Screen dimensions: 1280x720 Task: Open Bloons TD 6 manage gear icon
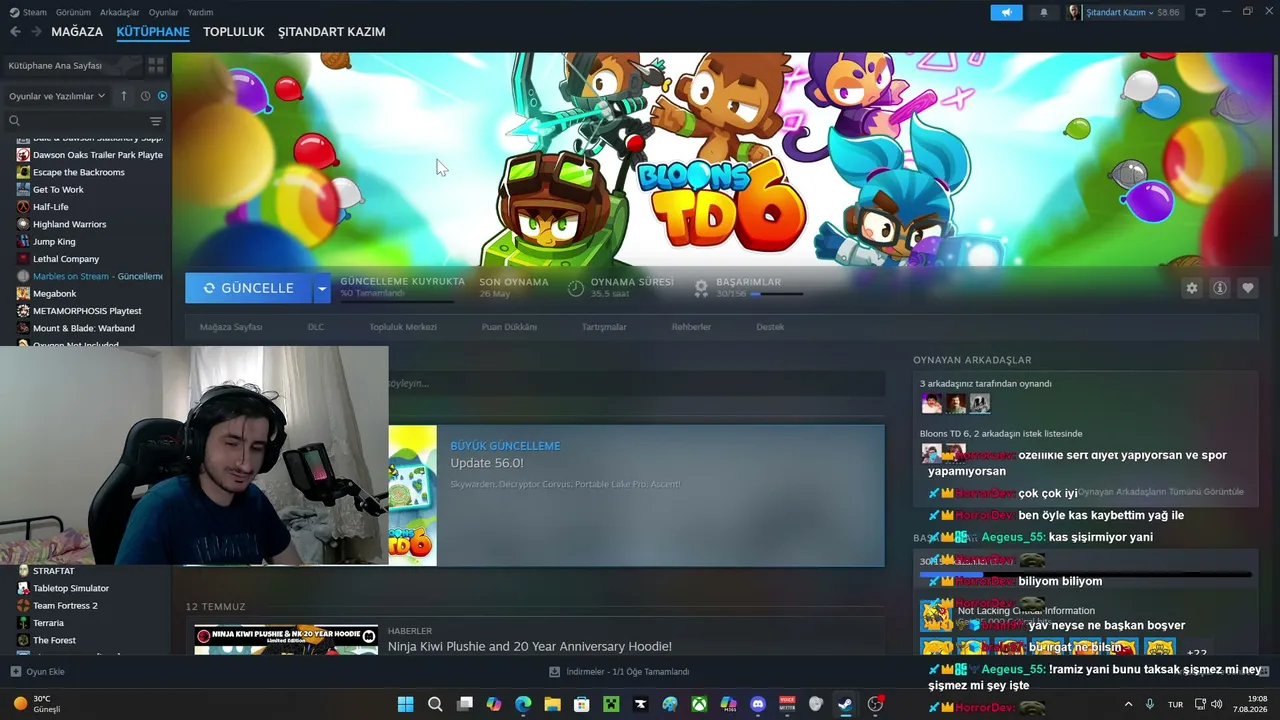click(x=1192, y=288)
